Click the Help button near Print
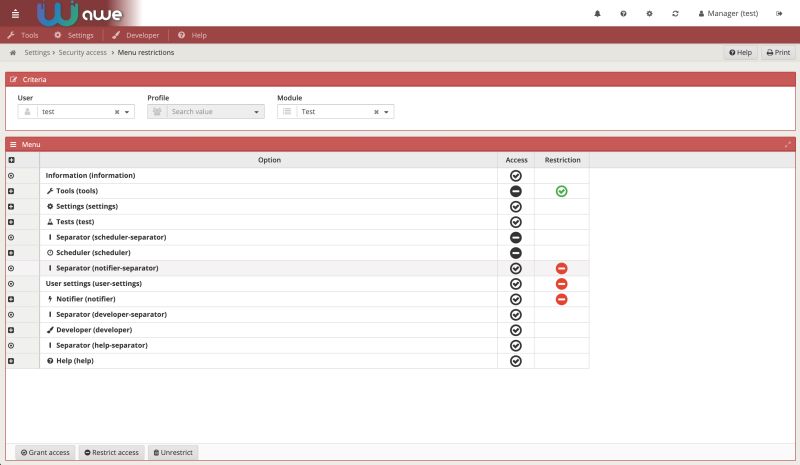The image size is (800, 465). [x=740, y=53]
